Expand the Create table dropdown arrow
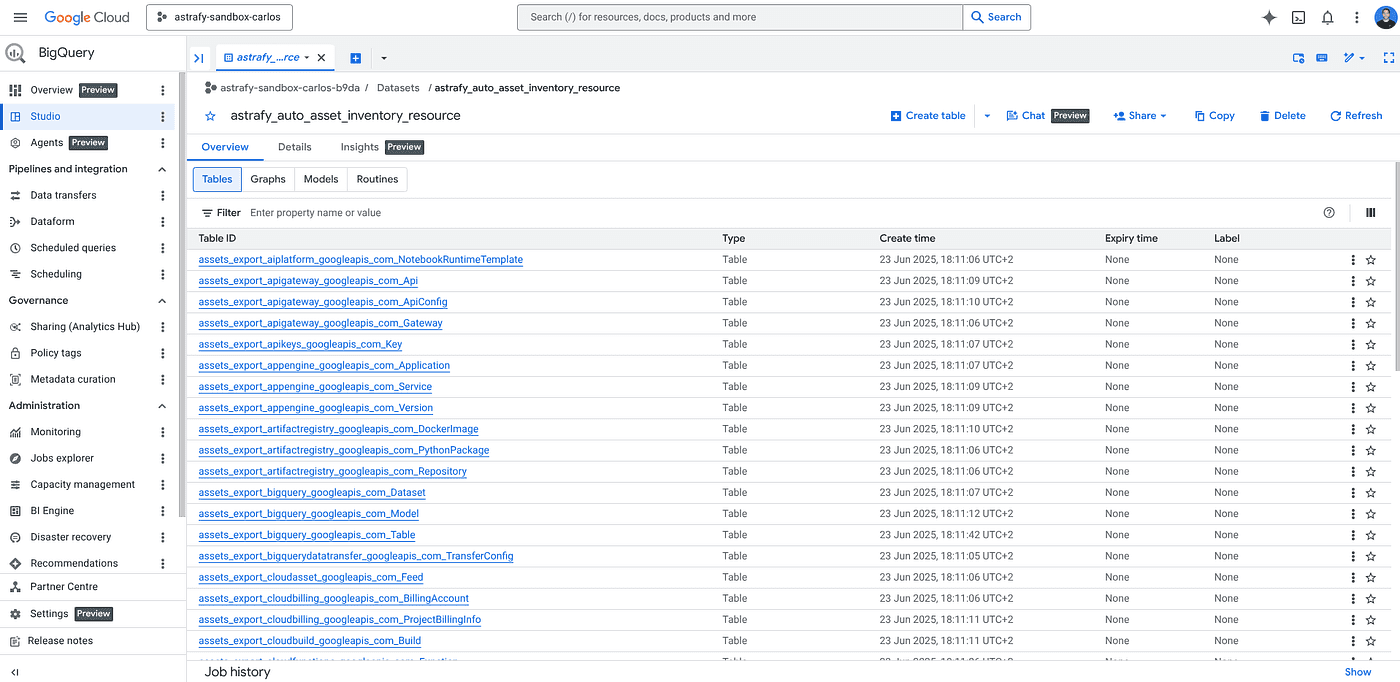Image resolution: width=1400 pixels, height=682 pixels. [986, 116]
